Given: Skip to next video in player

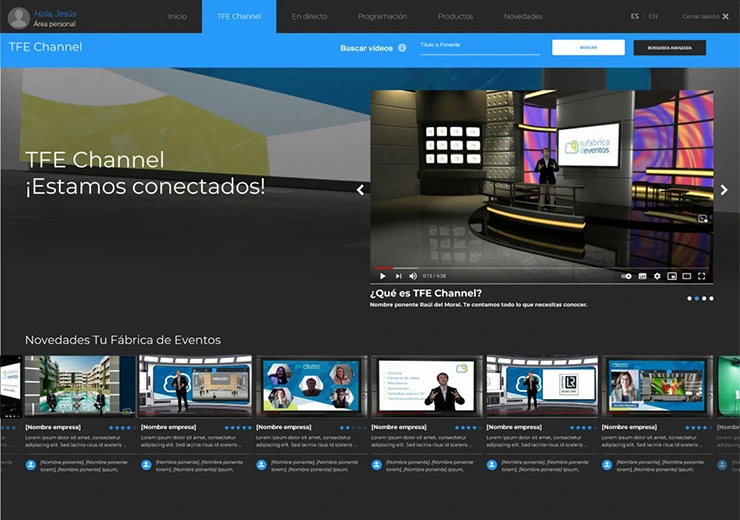Looking at the screenshot, I should coord(398,276).
